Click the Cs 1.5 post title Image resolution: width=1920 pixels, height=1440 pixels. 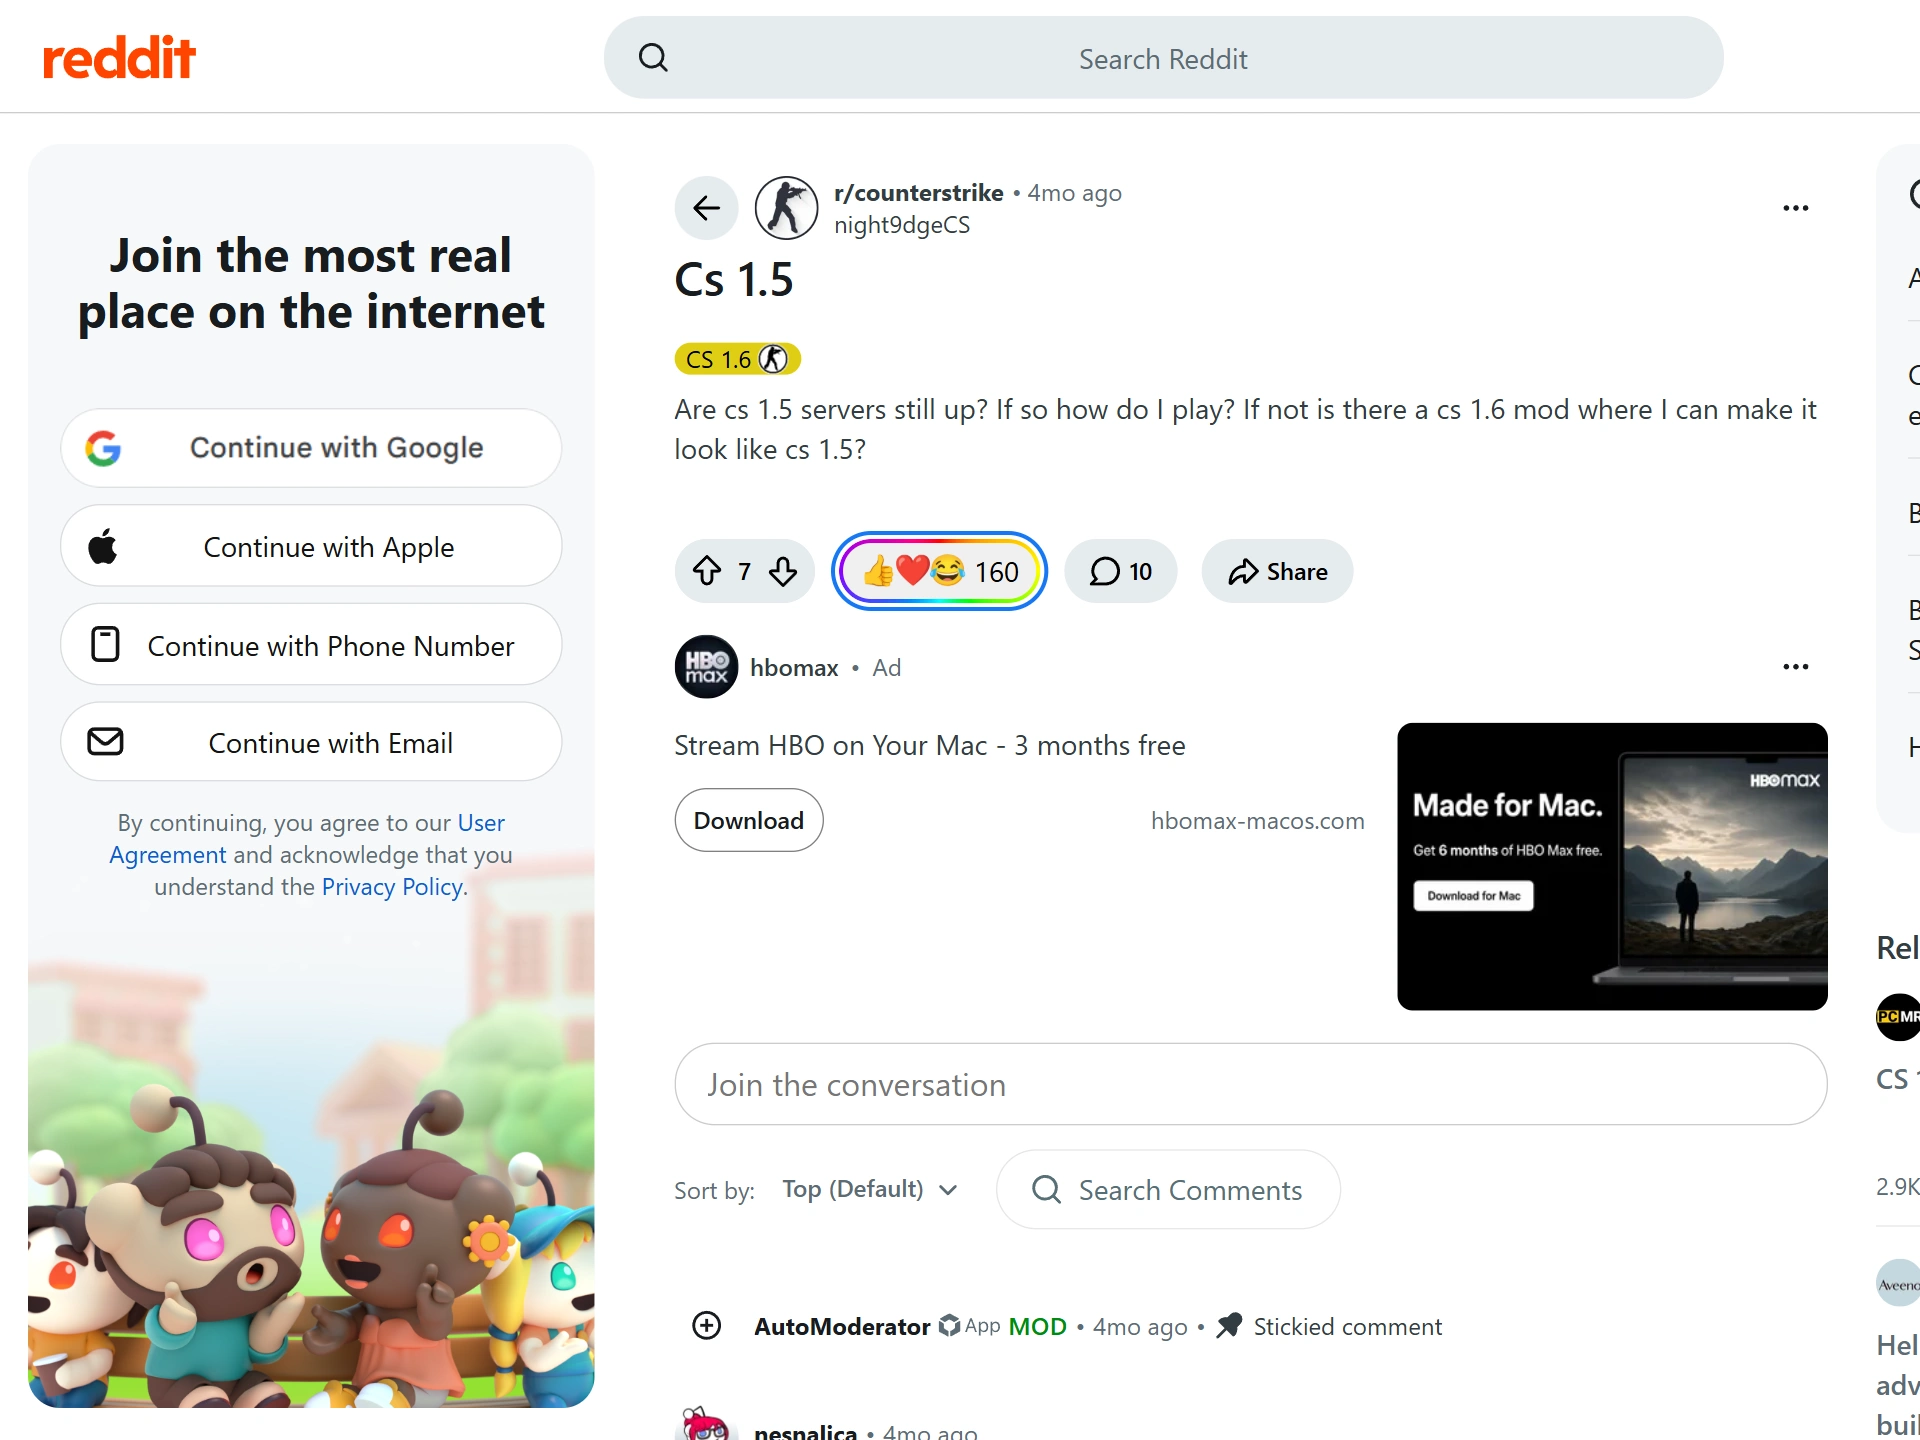734,279
